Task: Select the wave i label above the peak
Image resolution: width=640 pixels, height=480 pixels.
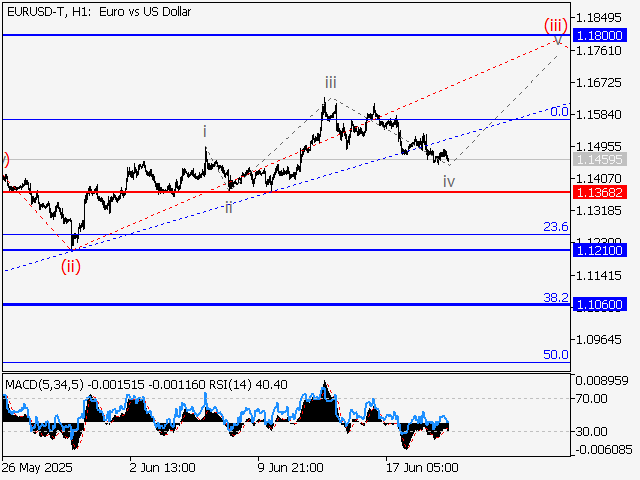Action: pyautogui.click(x=205, y=131)
